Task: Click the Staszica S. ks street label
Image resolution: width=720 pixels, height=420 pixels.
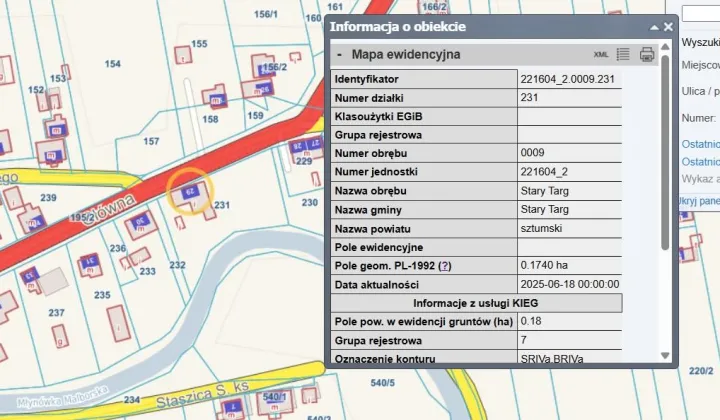Action: [202, 394]
